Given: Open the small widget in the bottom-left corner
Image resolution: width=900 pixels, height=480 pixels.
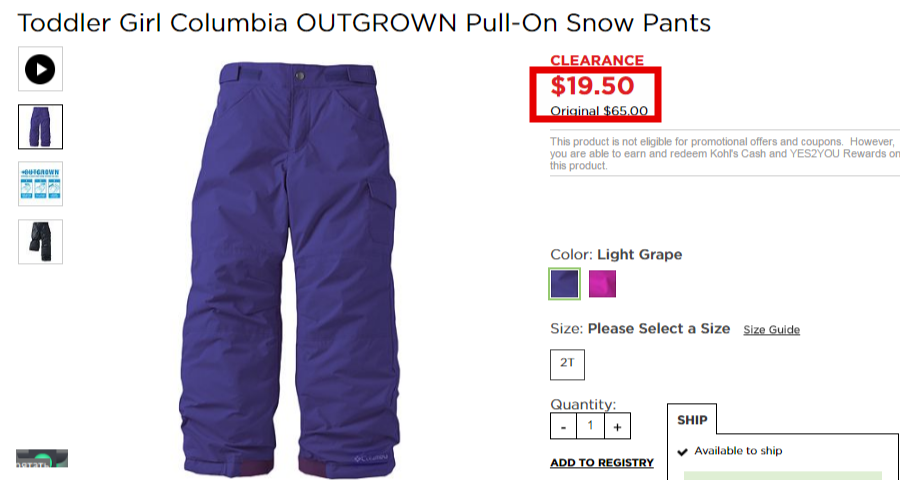Looking at the screenshot, I should [x=42, y=458].
